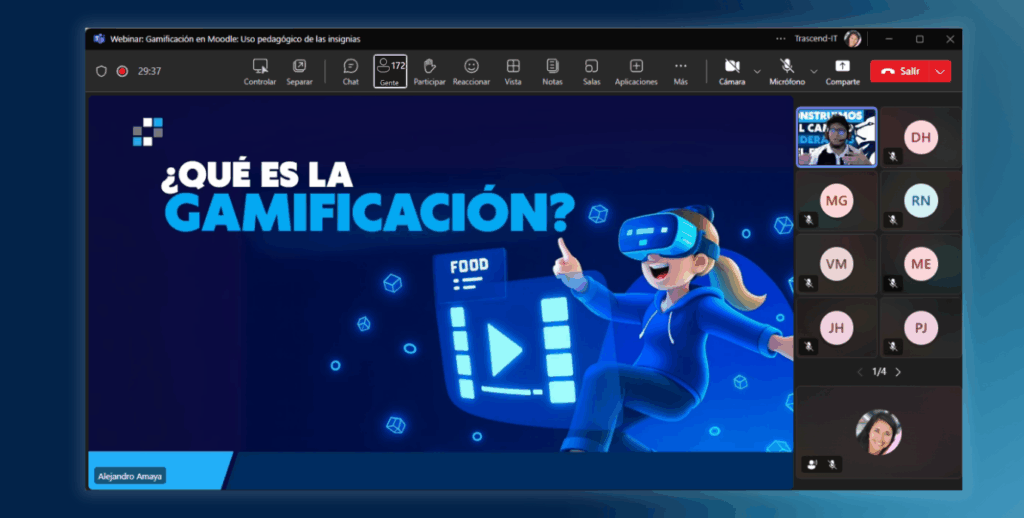The height and width of the screenshot is (518, 1024).
Task: Expand the Micrófono options dropdown arrow
Action: (814, 71)
